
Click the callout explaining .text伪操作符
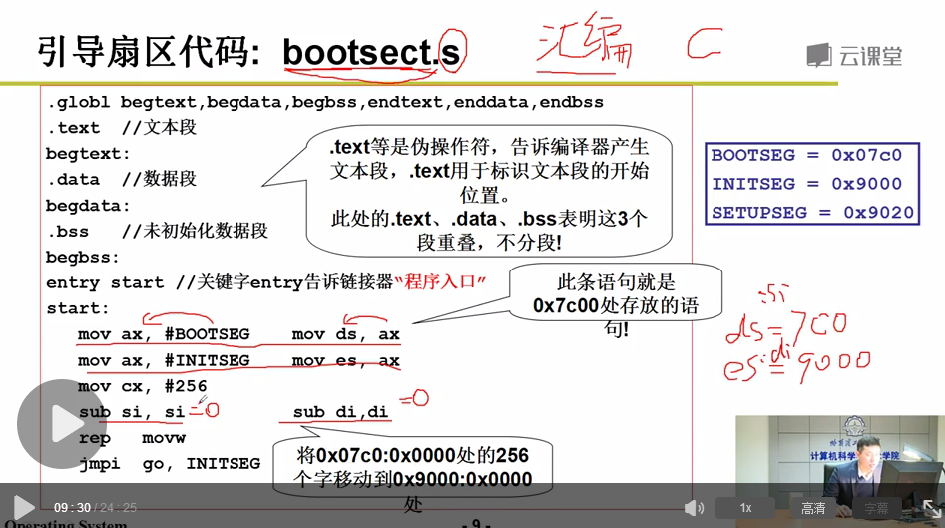point(489,192)
